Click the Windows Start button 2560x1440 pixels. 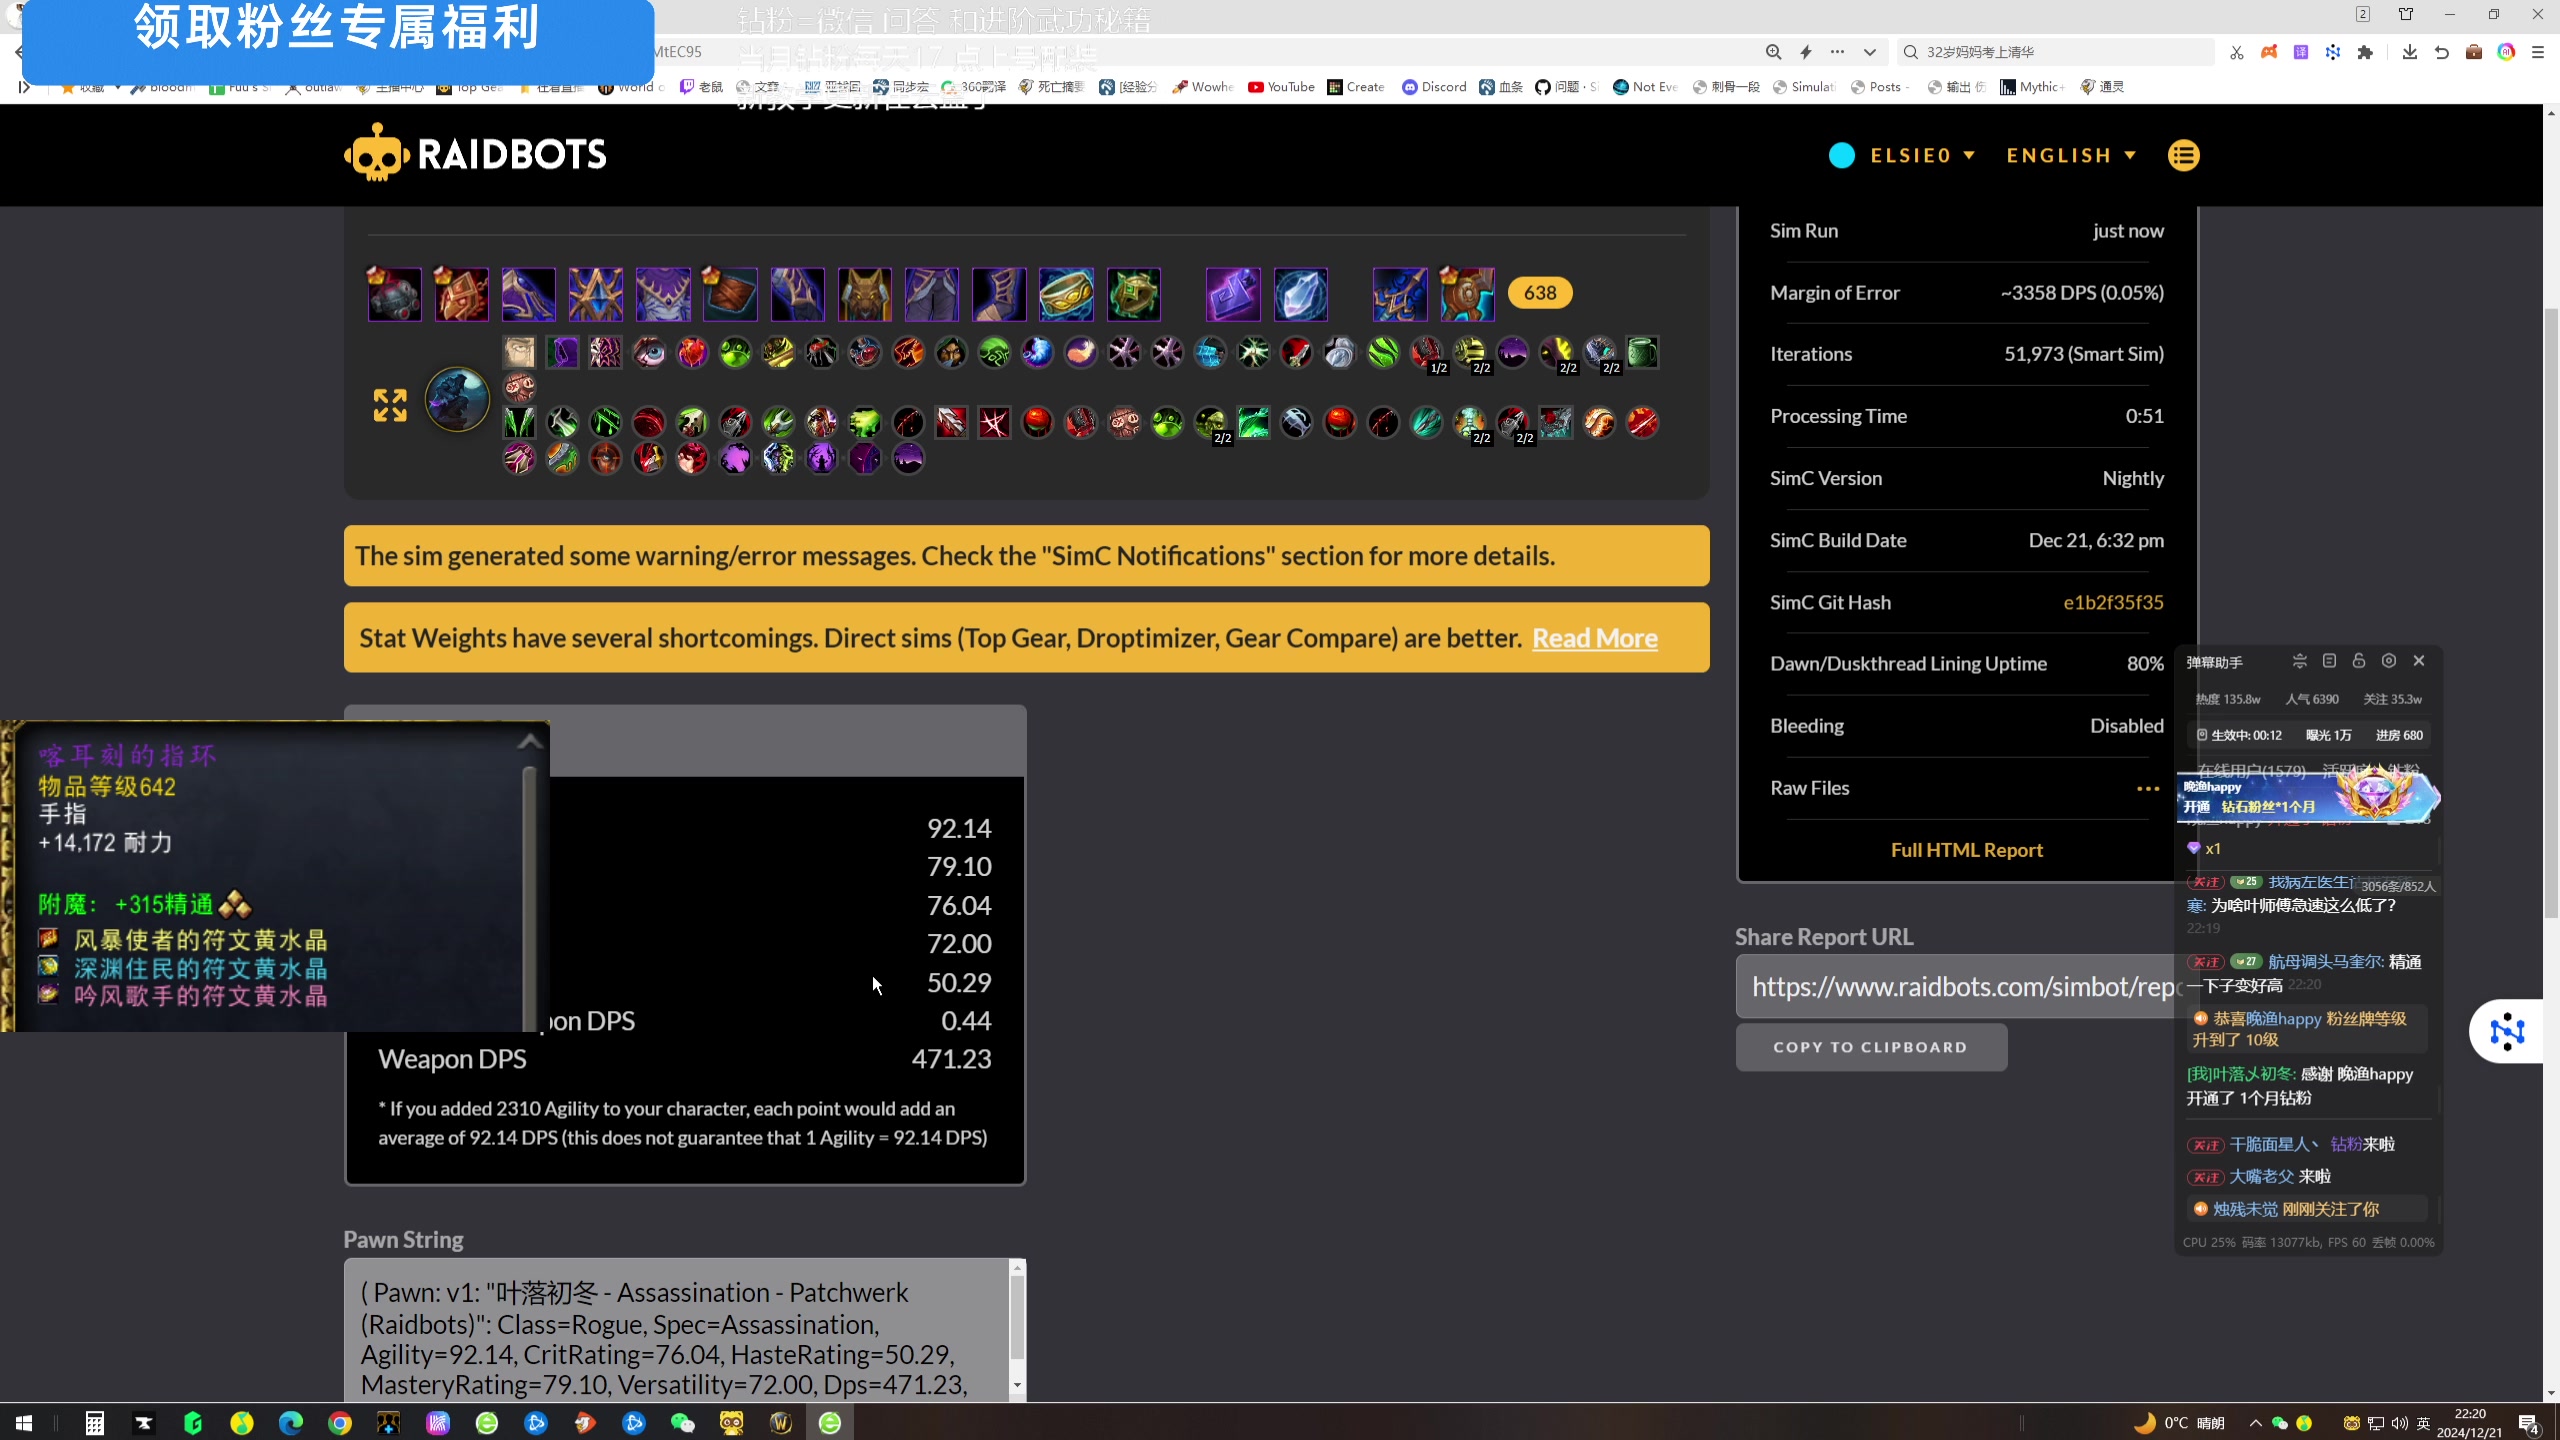pos(24,1422)
